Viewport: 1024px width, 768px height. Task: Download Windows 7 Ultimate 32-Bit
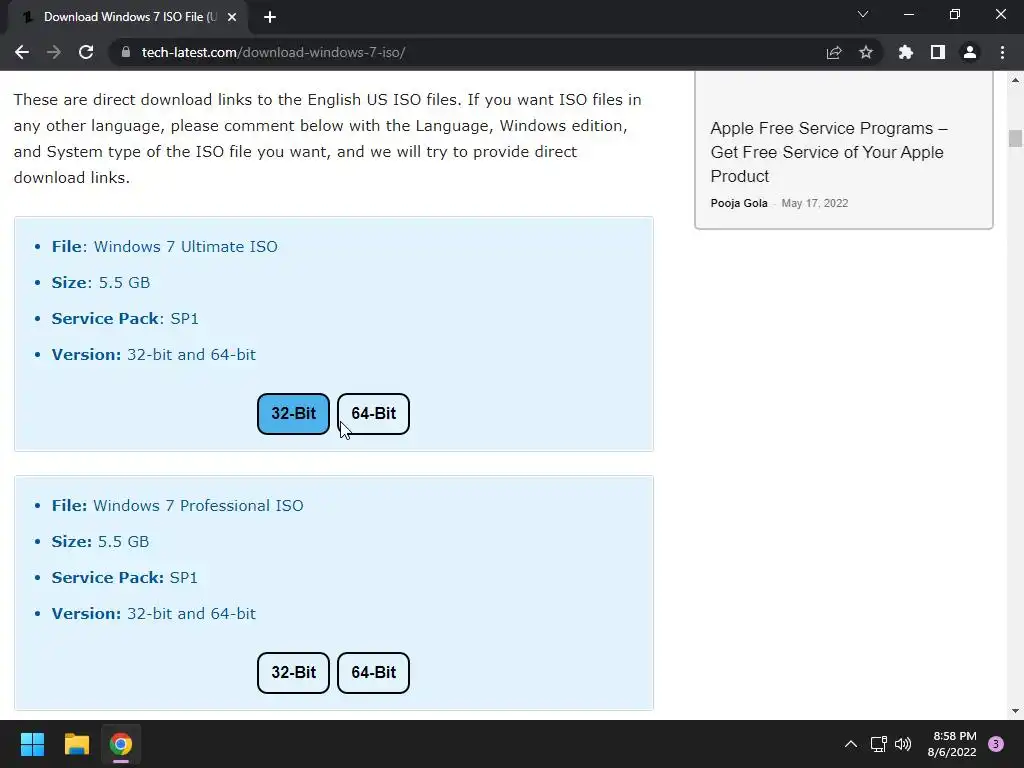(293, 413)
